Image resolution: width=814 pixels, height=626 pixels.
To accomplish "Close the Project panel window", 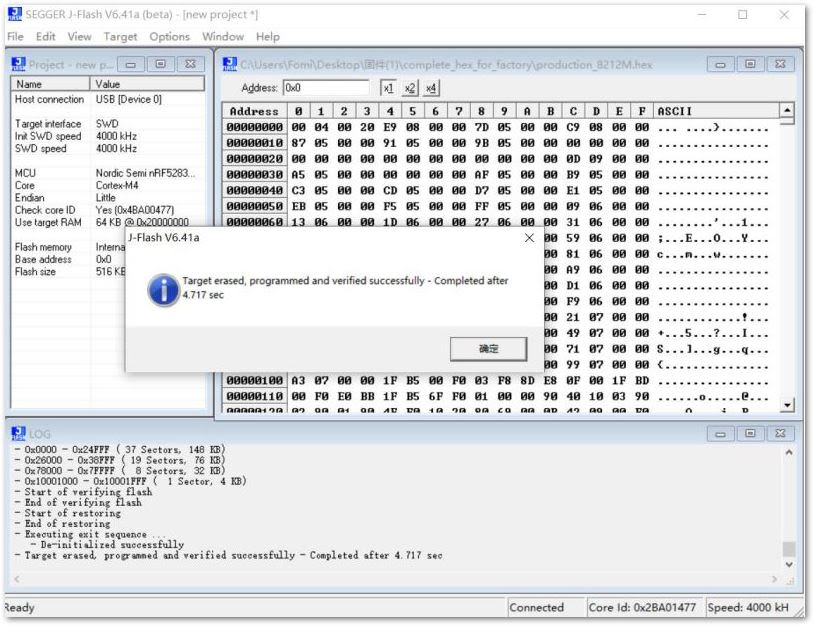I will tap(191, 64).
